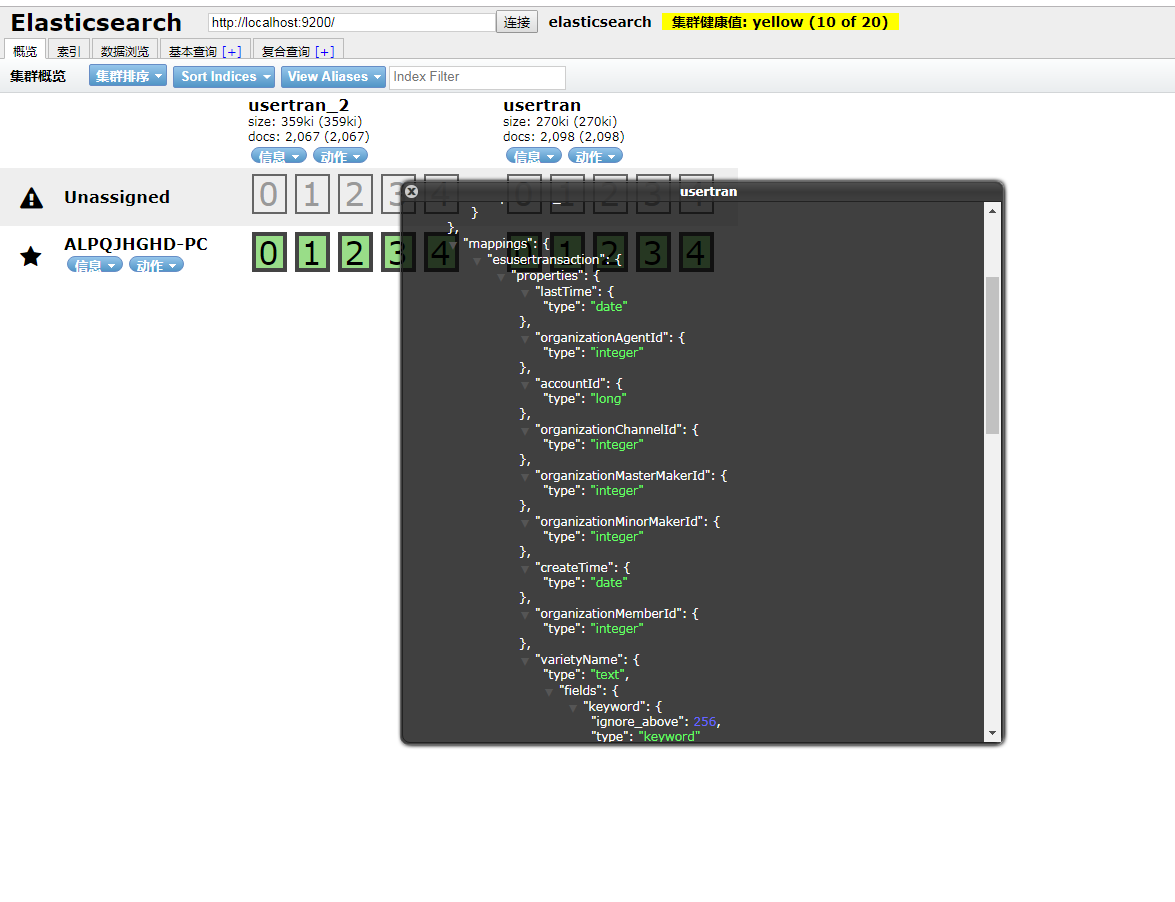Switch to the 概览 tab
This screenshot has width=1175, height=902.
(25, 50)
